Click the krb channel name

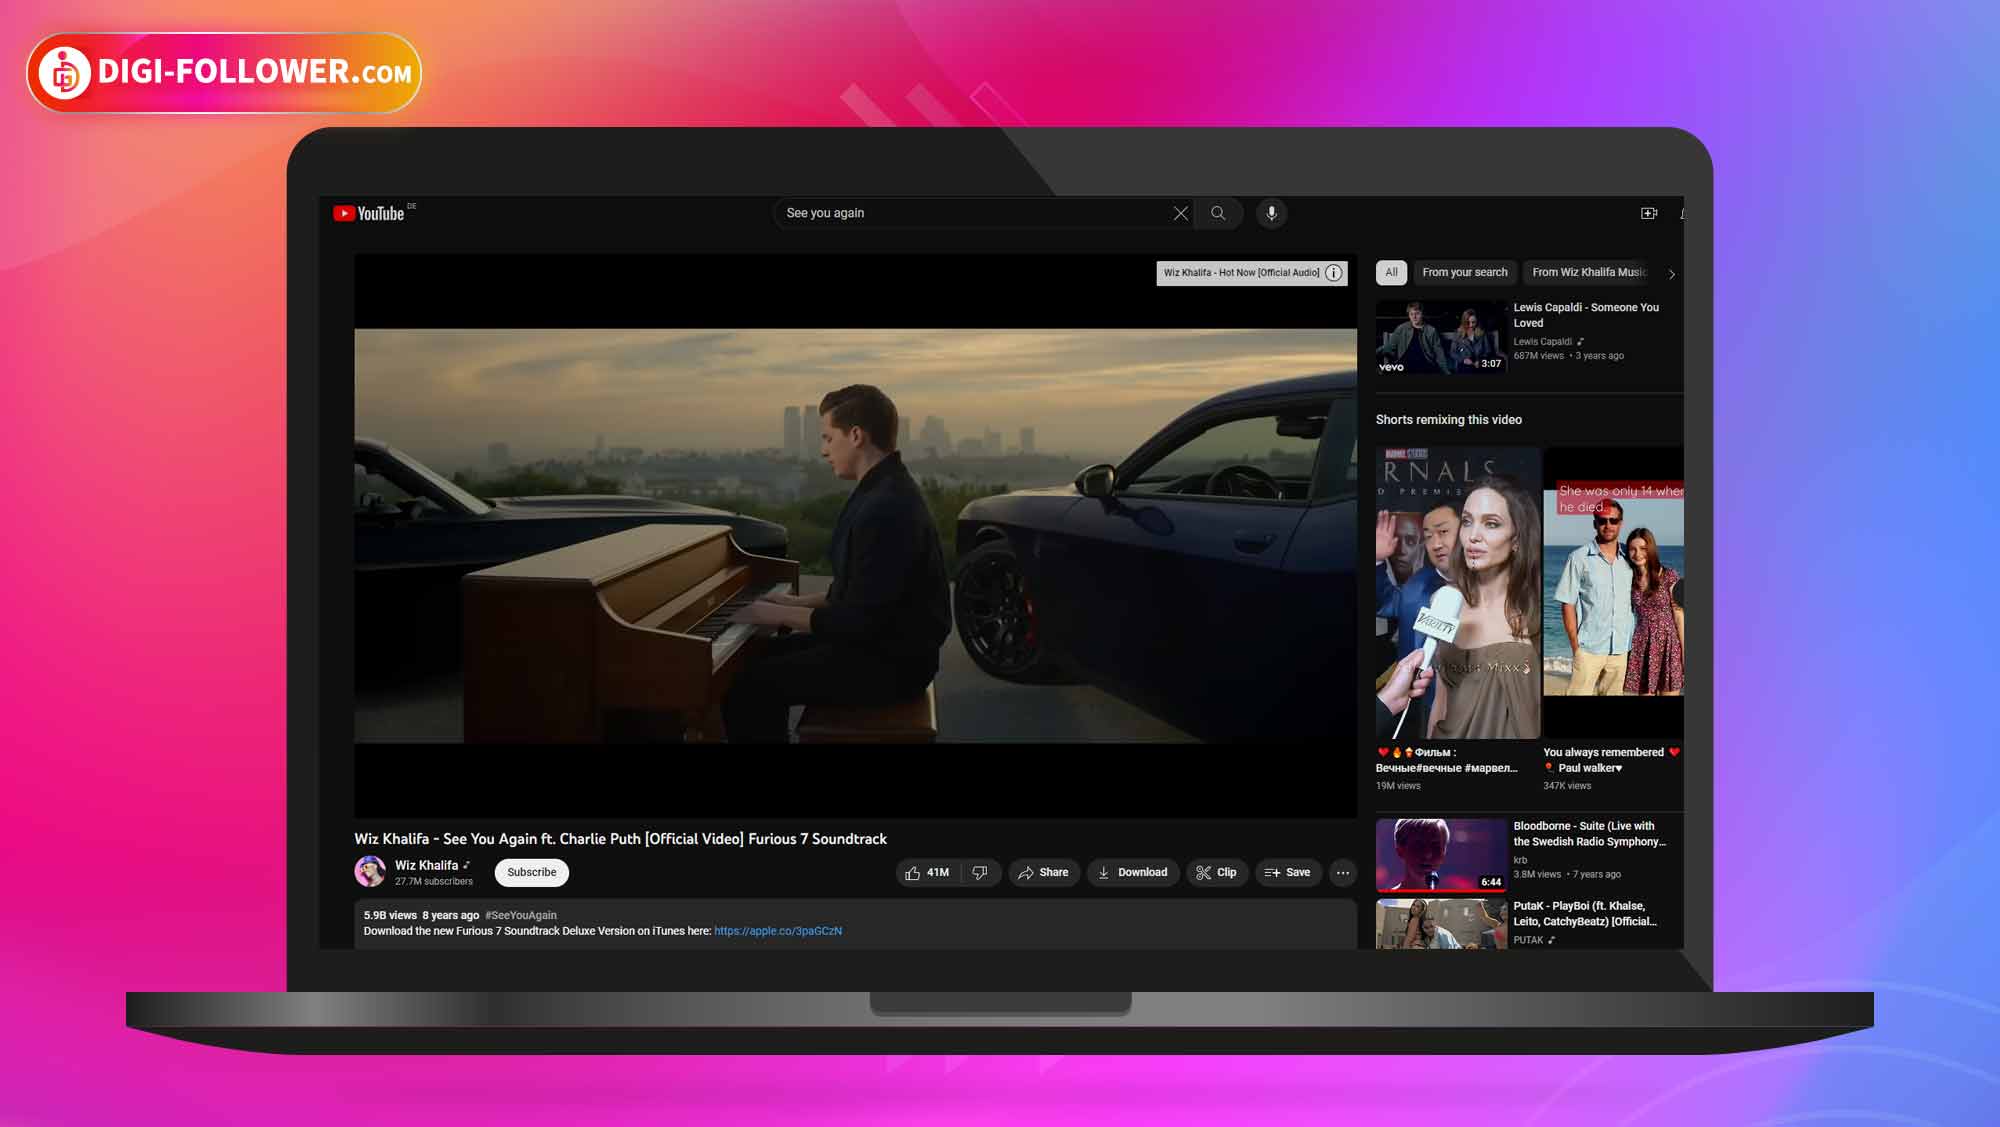1520,860
